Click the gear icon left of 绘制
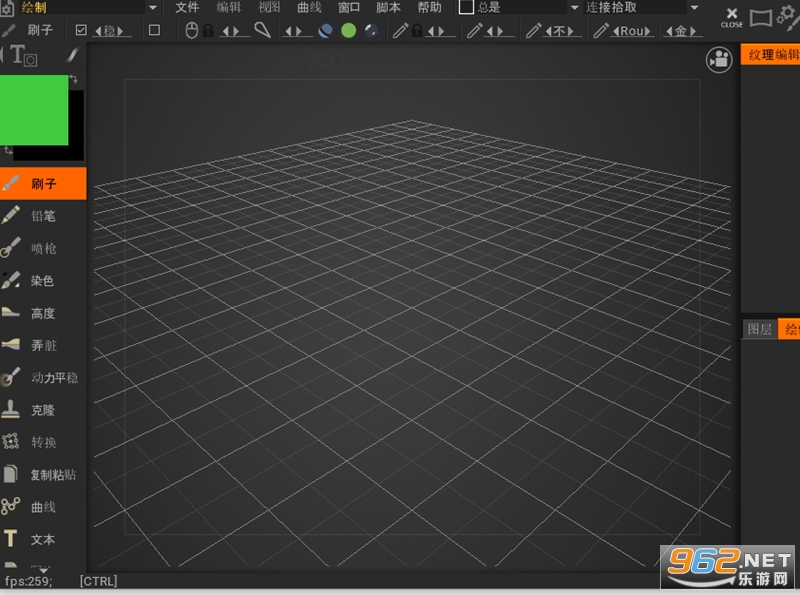Image resolution: width=800 pixels, height=595 pixels. pyautogui.click(x=7, y=8)
